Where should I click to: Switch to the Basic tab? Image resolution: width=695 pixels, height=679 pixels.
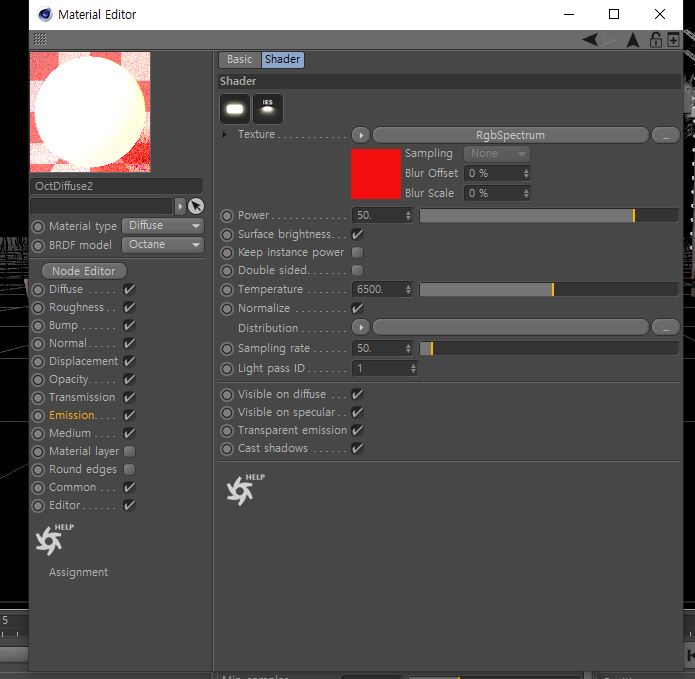pos(240,59)
